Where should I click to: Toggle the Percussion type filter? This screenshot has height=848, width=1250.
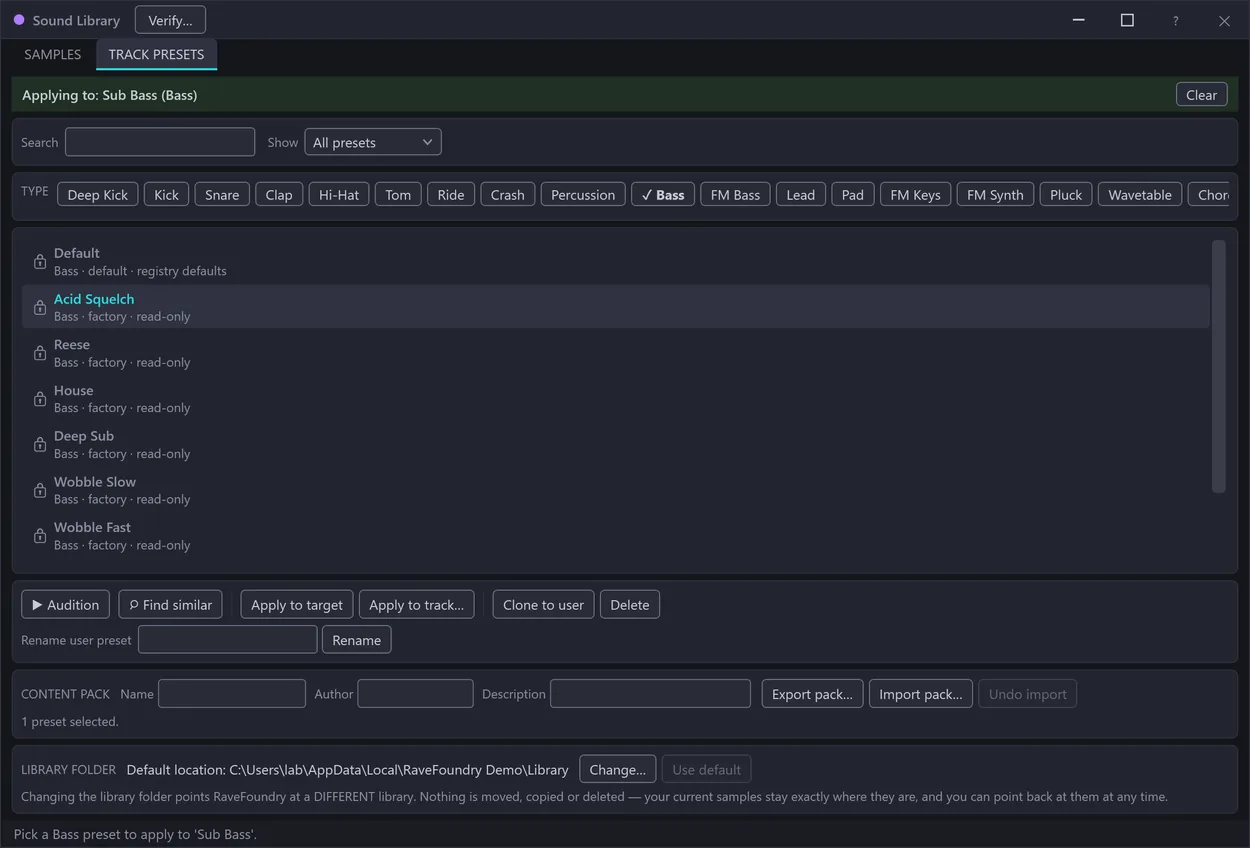pyautogui.click(x=583, y=194)
